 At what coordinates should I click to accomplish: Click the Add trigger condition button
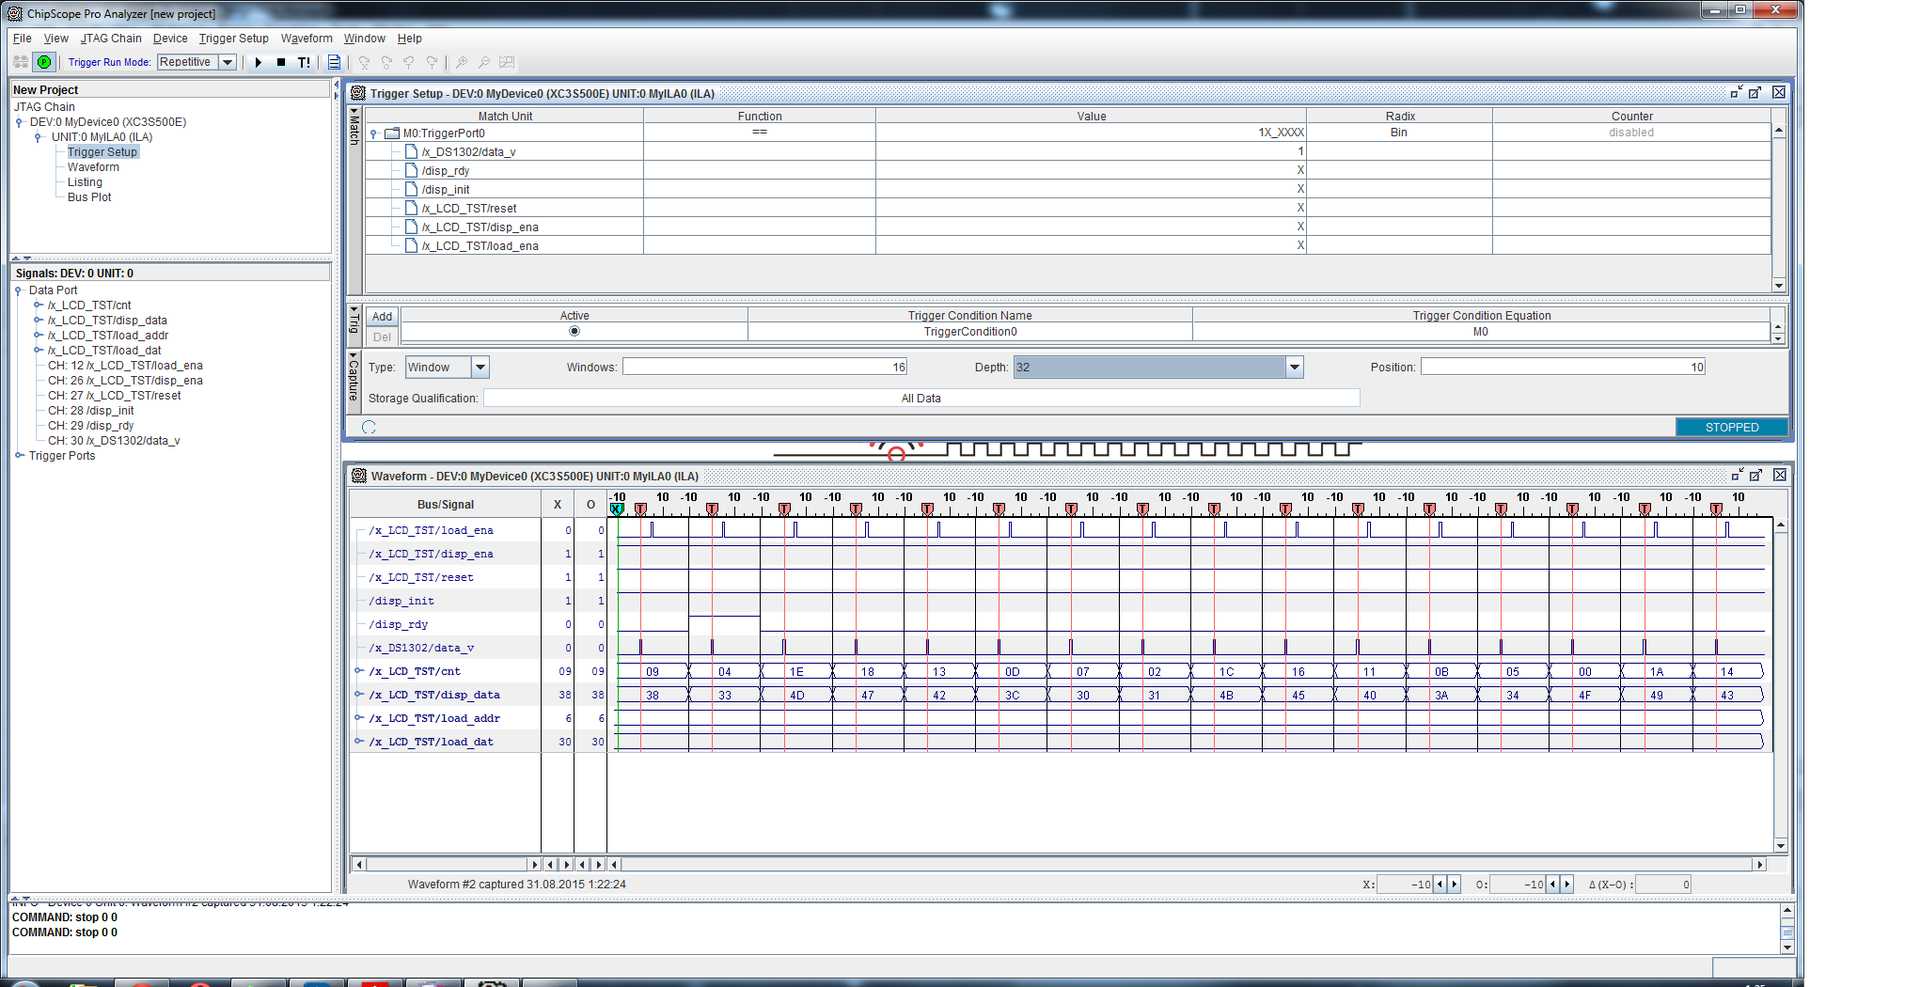(x=382, y=316)
